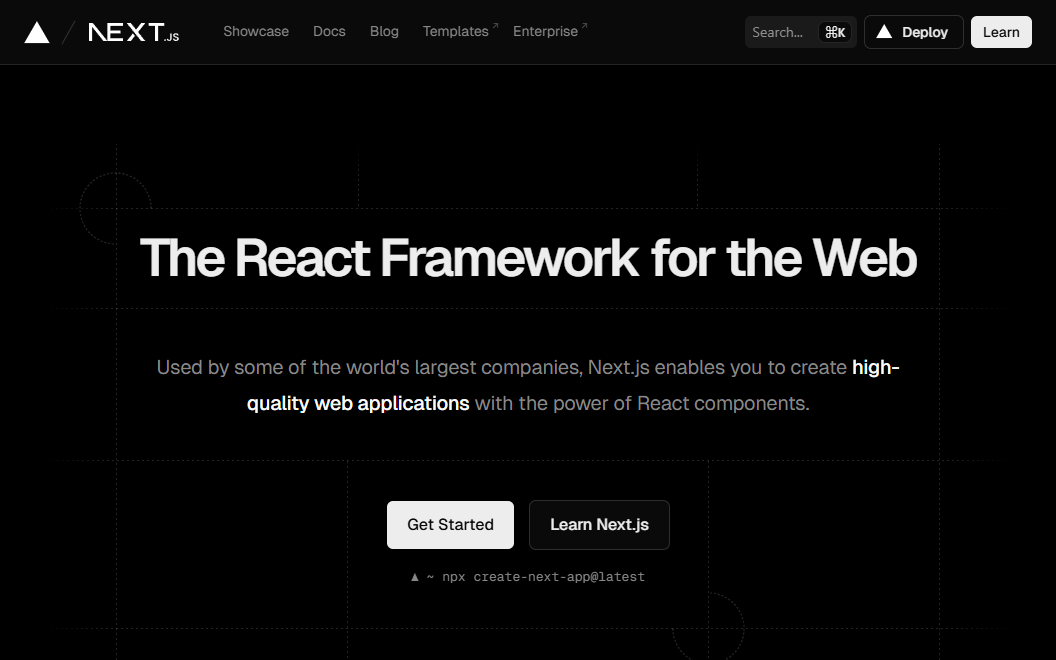Click the external arrow icon beside Enterprise
The height and width of the screenshot is (660, 1056).
pos(584,26)
